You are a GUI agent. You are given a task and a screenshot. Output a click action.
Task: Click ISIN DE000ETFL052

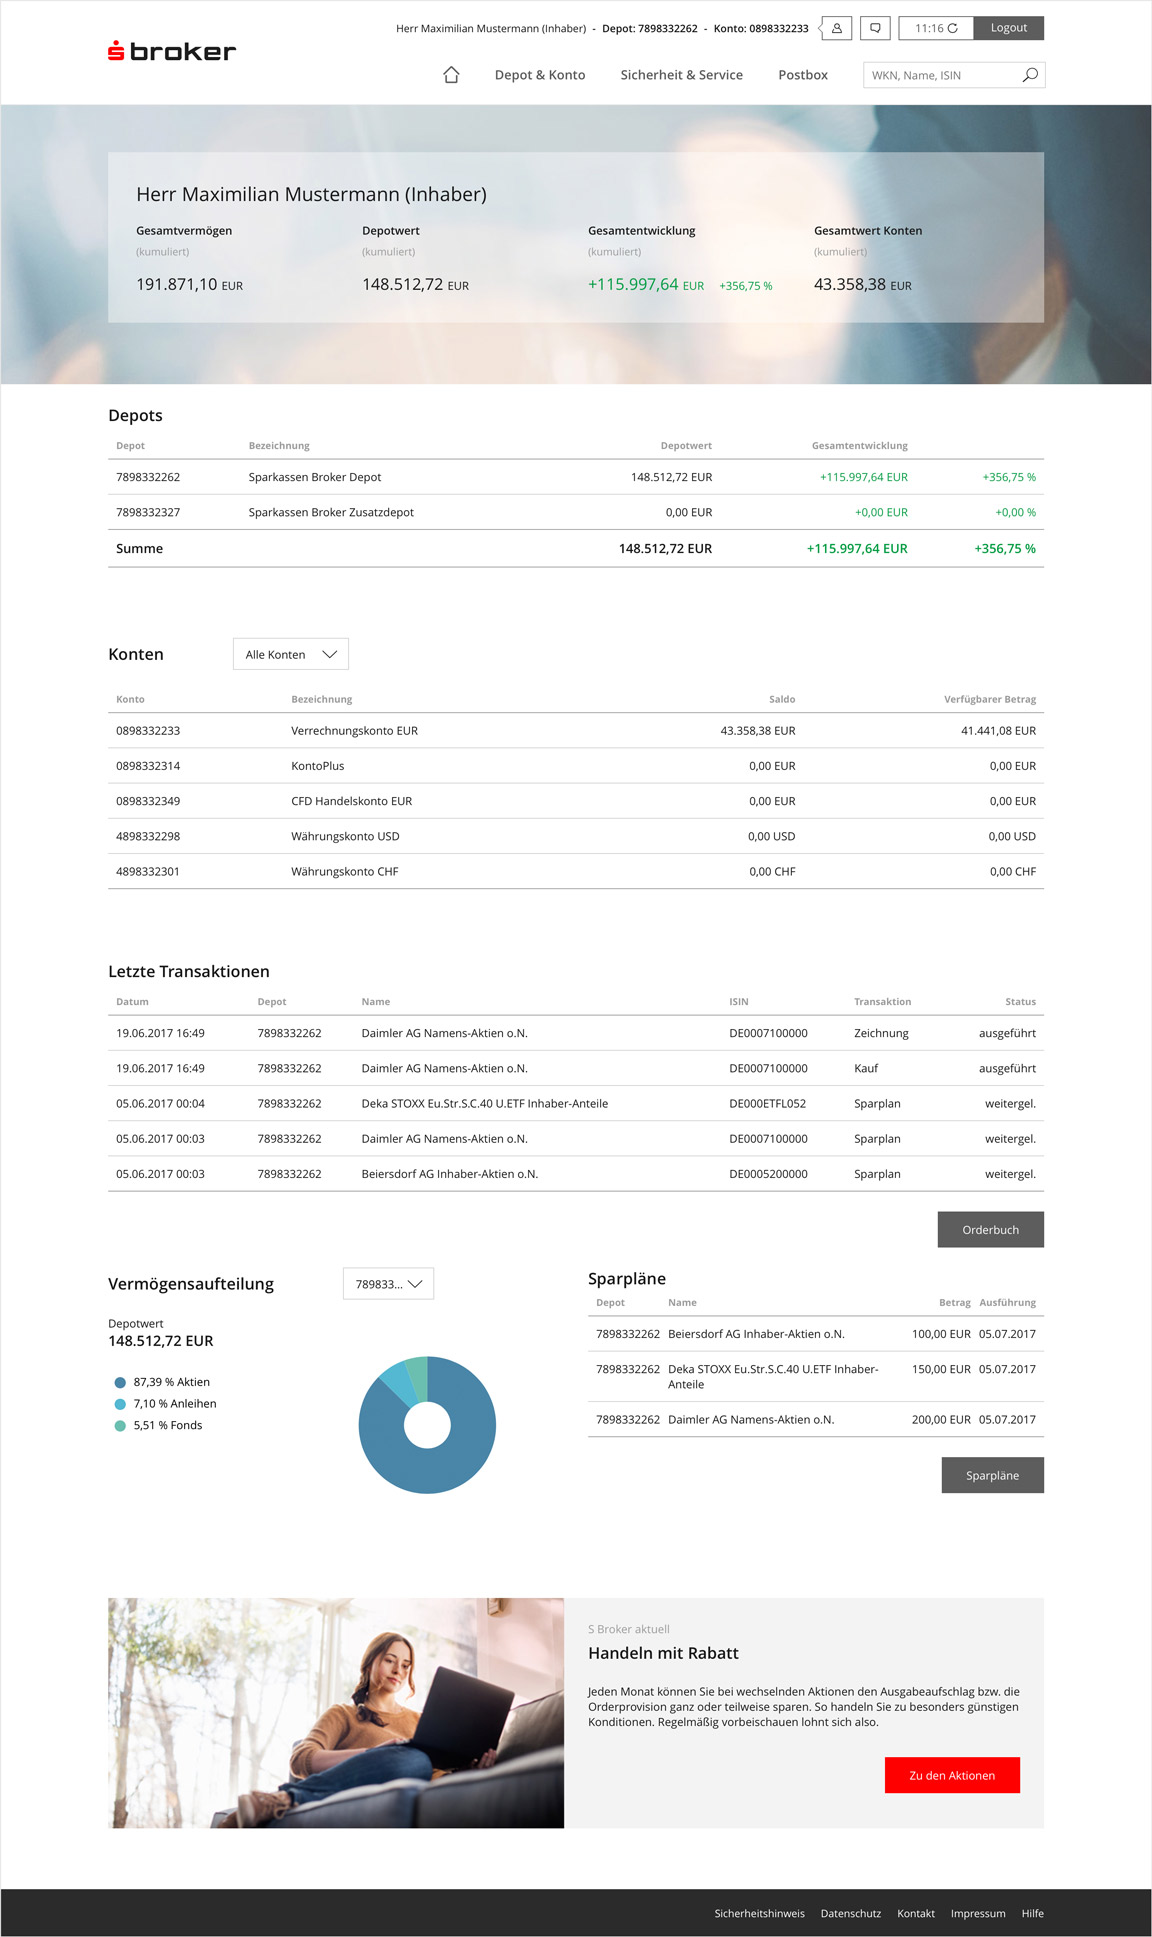[768, 1103]
